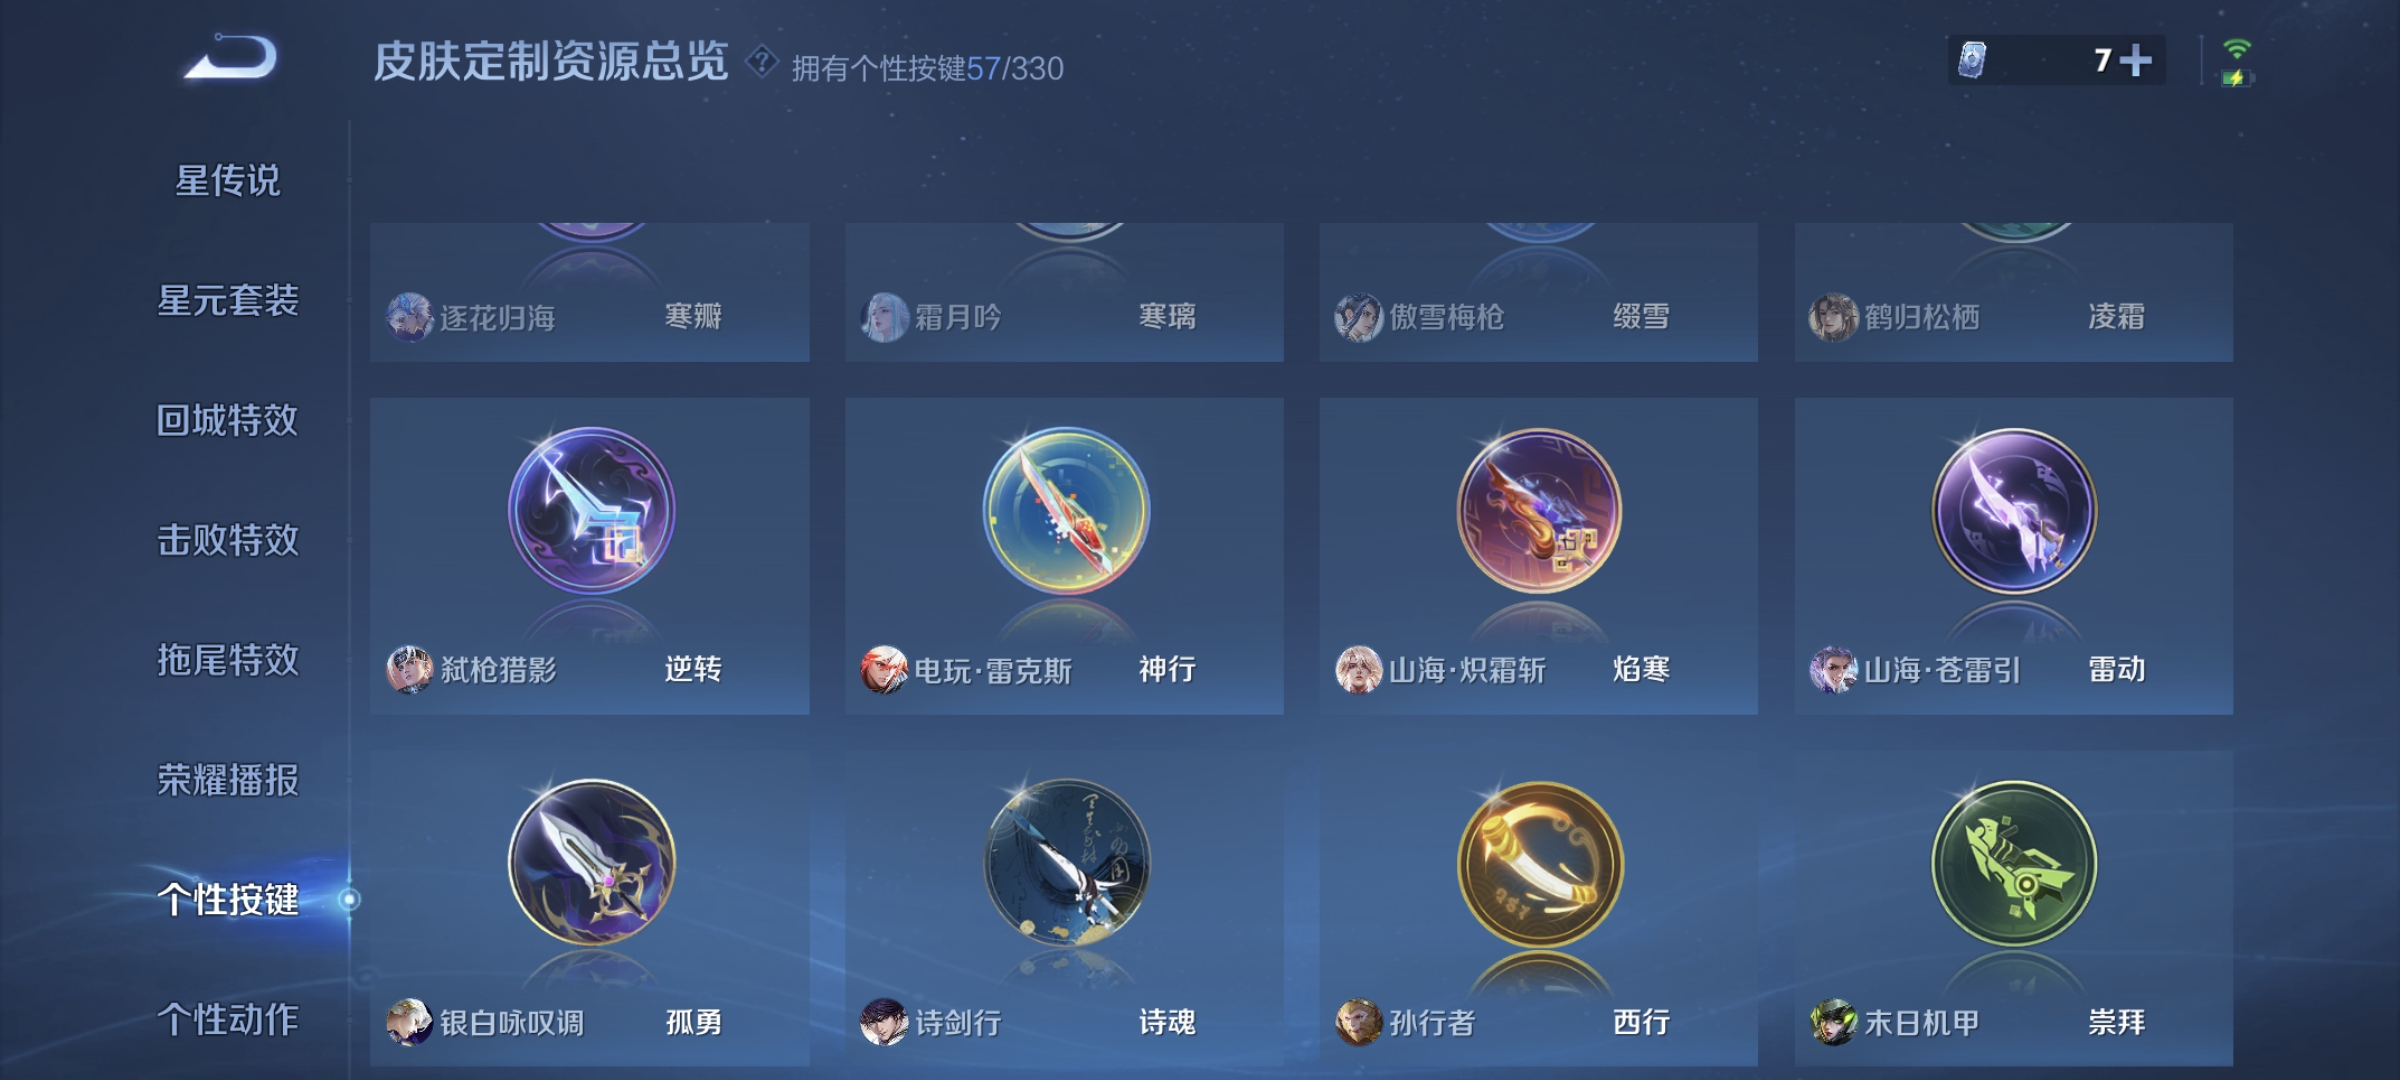The image size is (2400, 1080).
Task: Click the 逐花归海 寒瓣 card
Action: point(590,292)
